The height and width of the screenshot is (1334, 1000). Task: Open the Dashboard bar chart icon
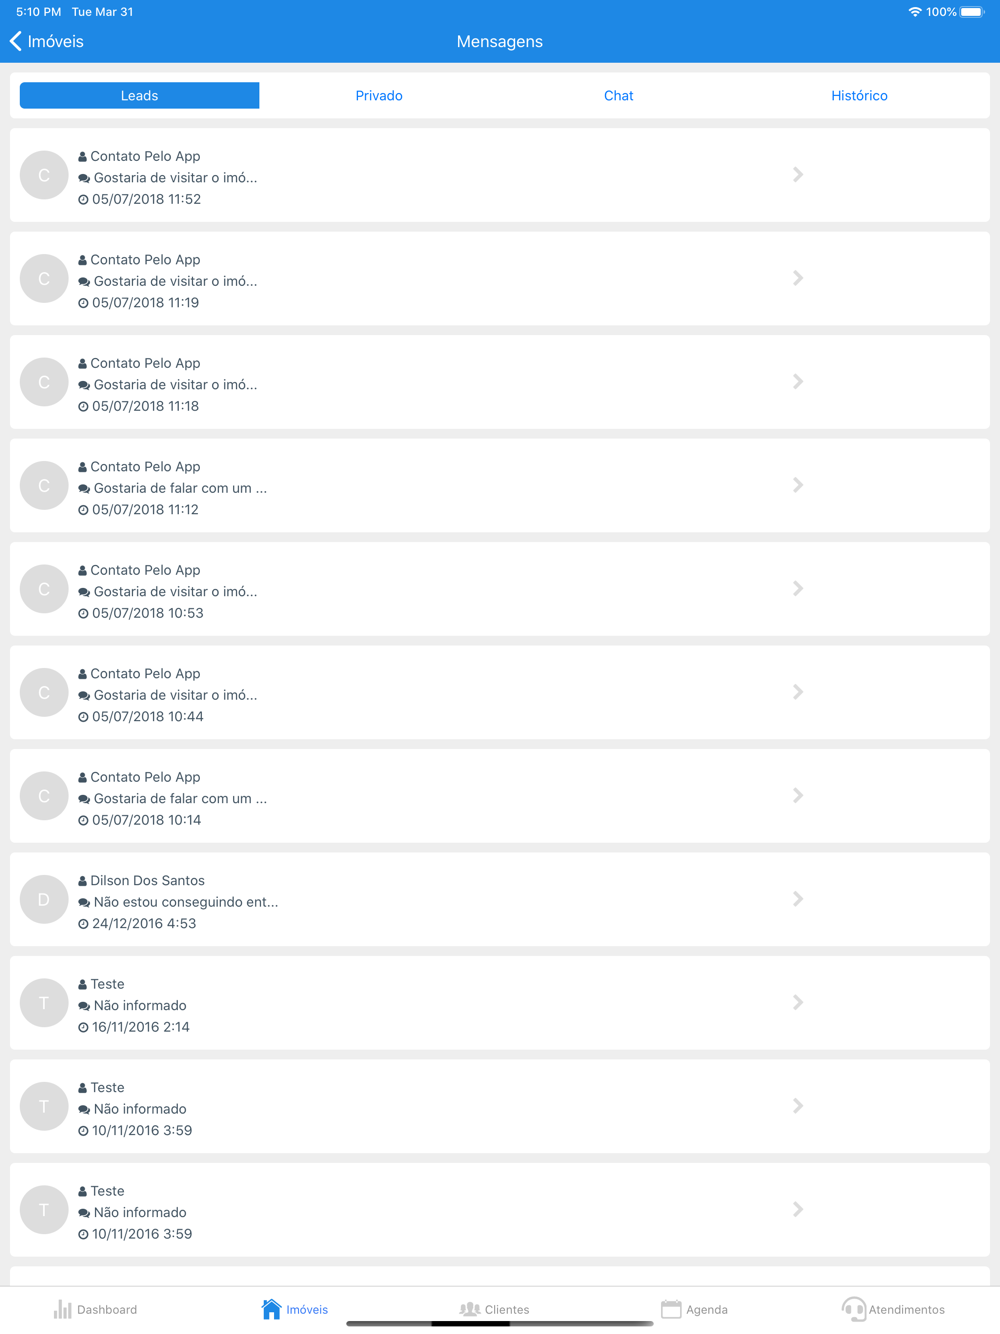(63, 1309)
